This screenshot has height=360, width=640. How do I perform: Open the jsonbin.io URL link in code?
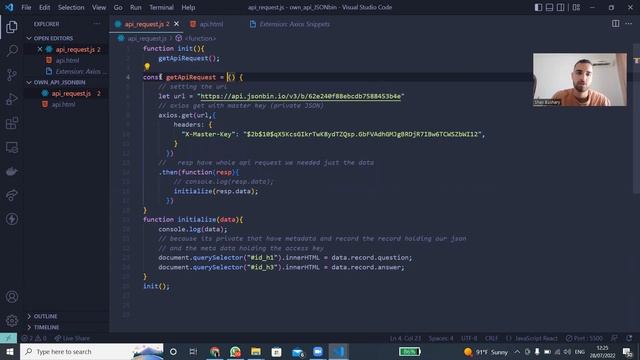coord(300,96)
